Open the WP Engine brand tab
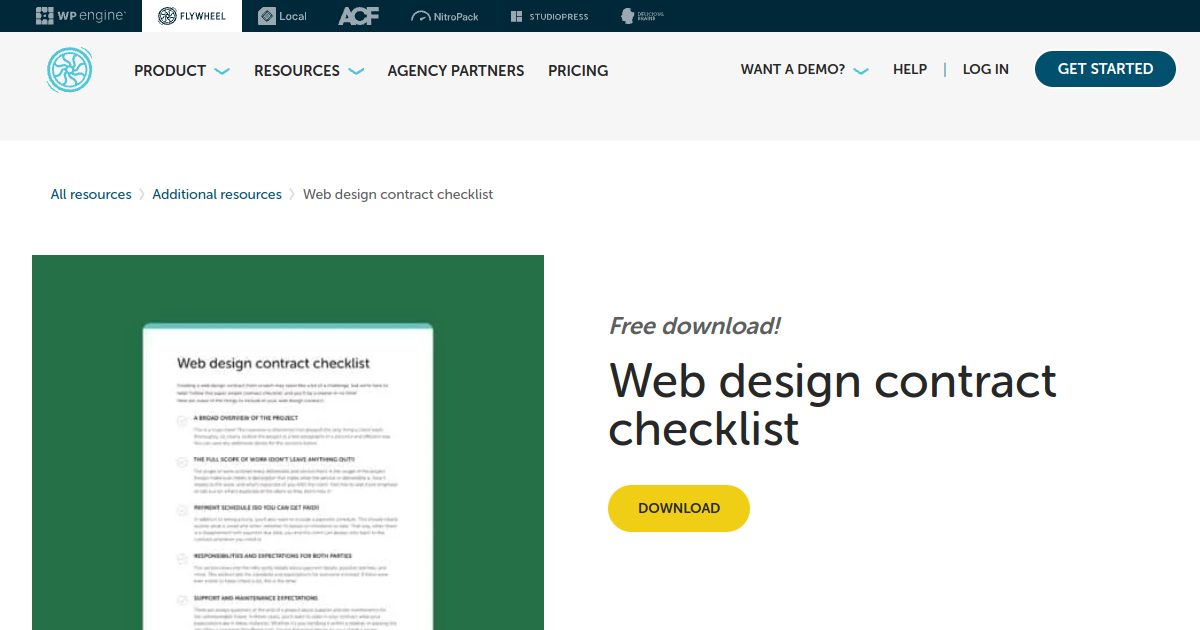This screenshot has height=630, width=1200. [80, 16]
